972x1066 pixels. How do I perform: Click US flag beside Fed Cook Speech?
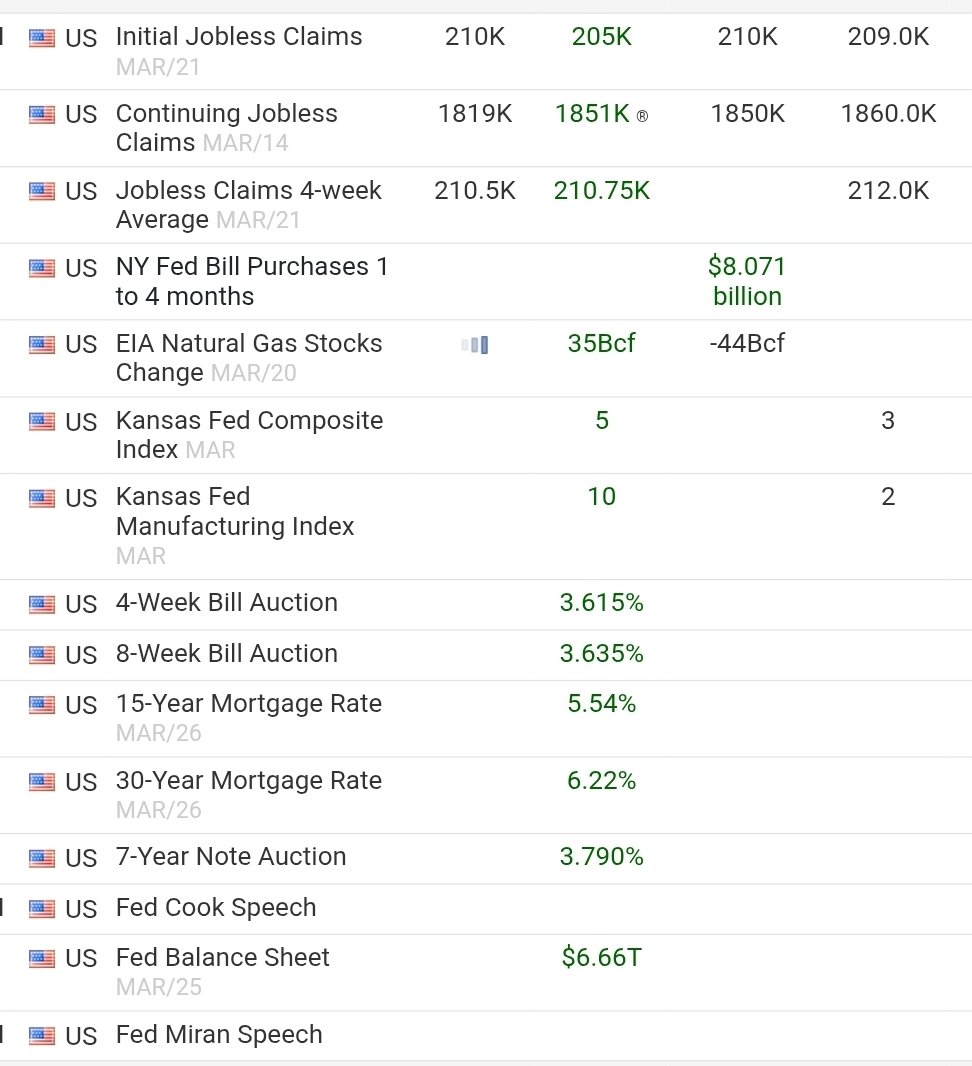click(x=41, y=908)
